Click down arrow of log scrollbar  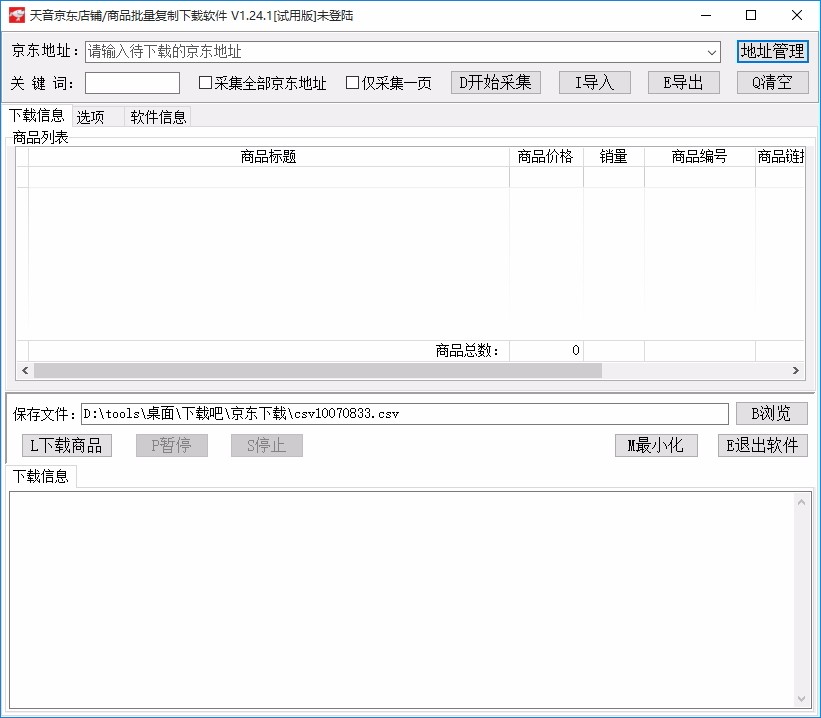pos(801,699)
